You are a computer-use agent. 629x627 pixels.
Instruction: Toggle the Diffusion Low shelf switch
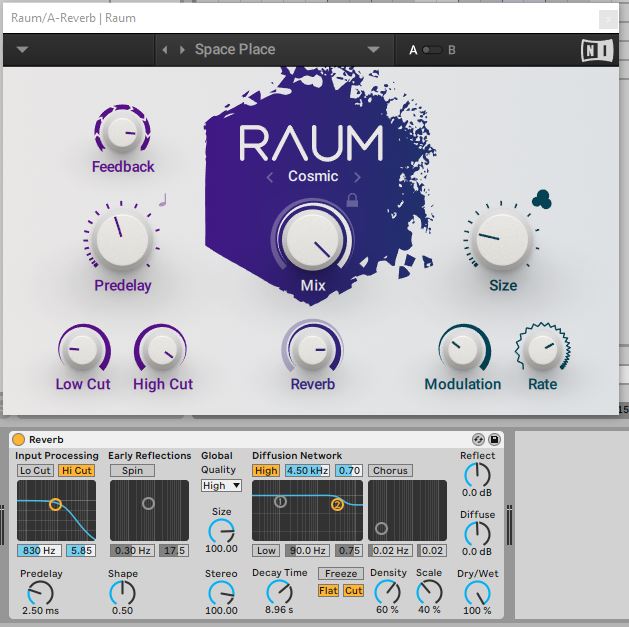point(266,550)
